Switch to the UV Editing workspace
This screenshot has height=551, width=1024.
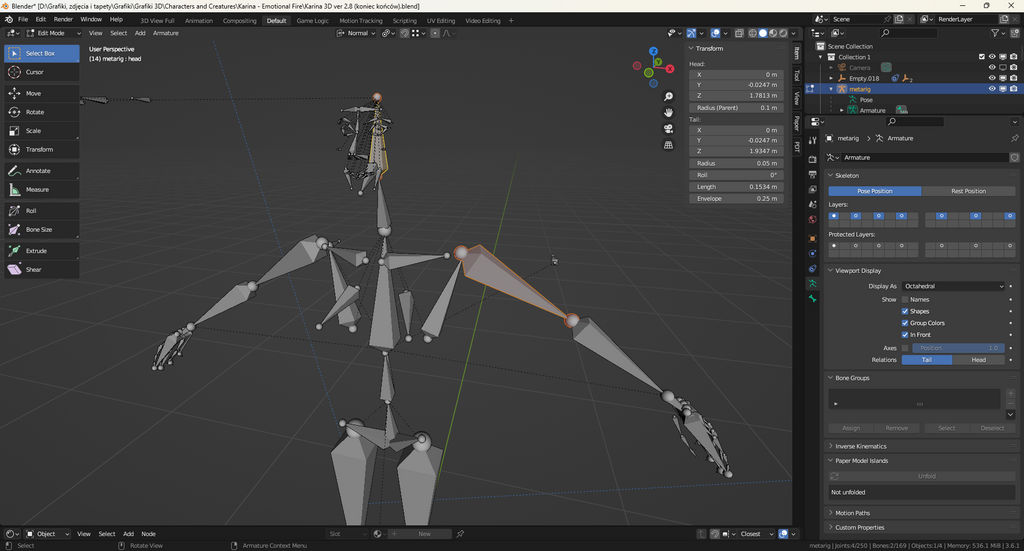[x=440, y=20]
